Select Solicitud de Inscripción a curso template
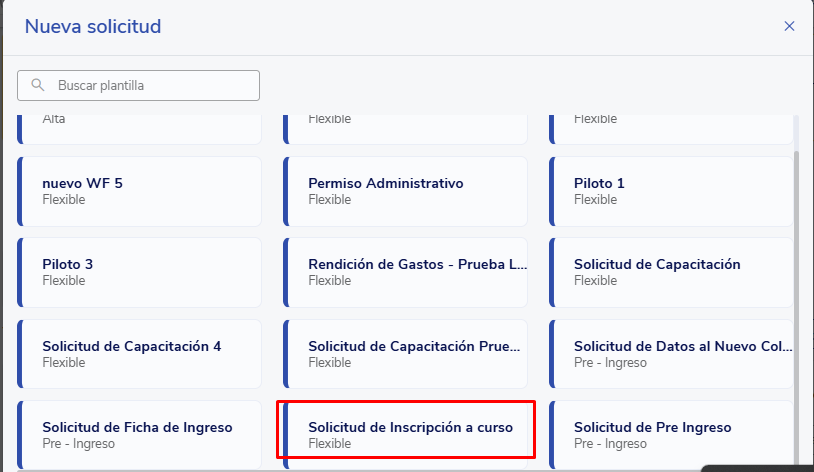This screenshot has height=472, width=814. 405,435
